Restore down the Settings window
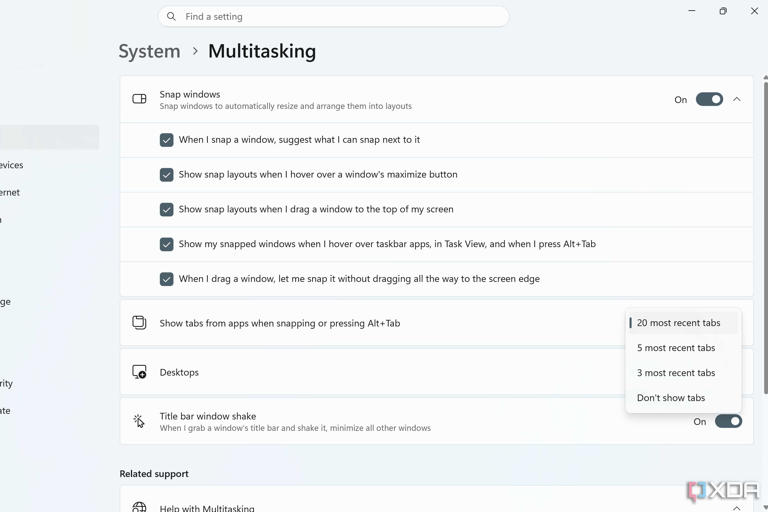 tap(723, 11)
